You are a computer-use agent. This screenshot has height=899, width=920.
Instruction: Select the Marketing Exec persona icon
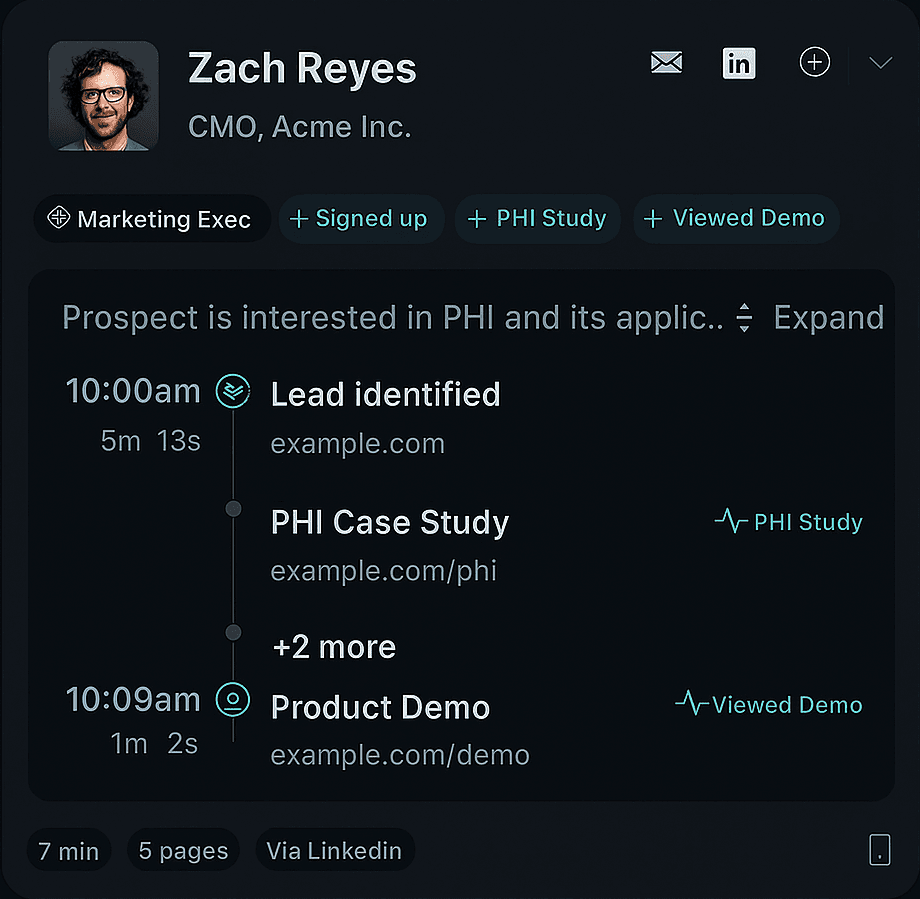(x=60, y=219)
